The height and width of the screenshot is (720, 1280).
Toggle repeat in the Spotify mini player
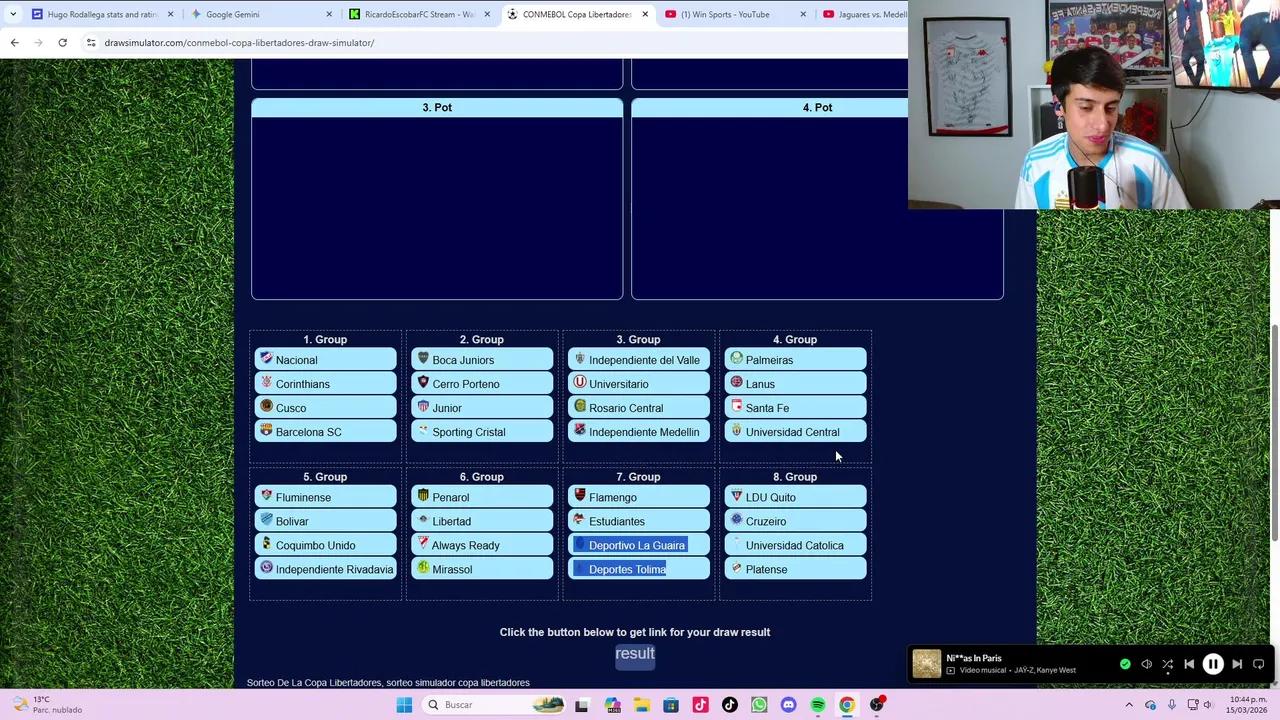click(1259, 664)
